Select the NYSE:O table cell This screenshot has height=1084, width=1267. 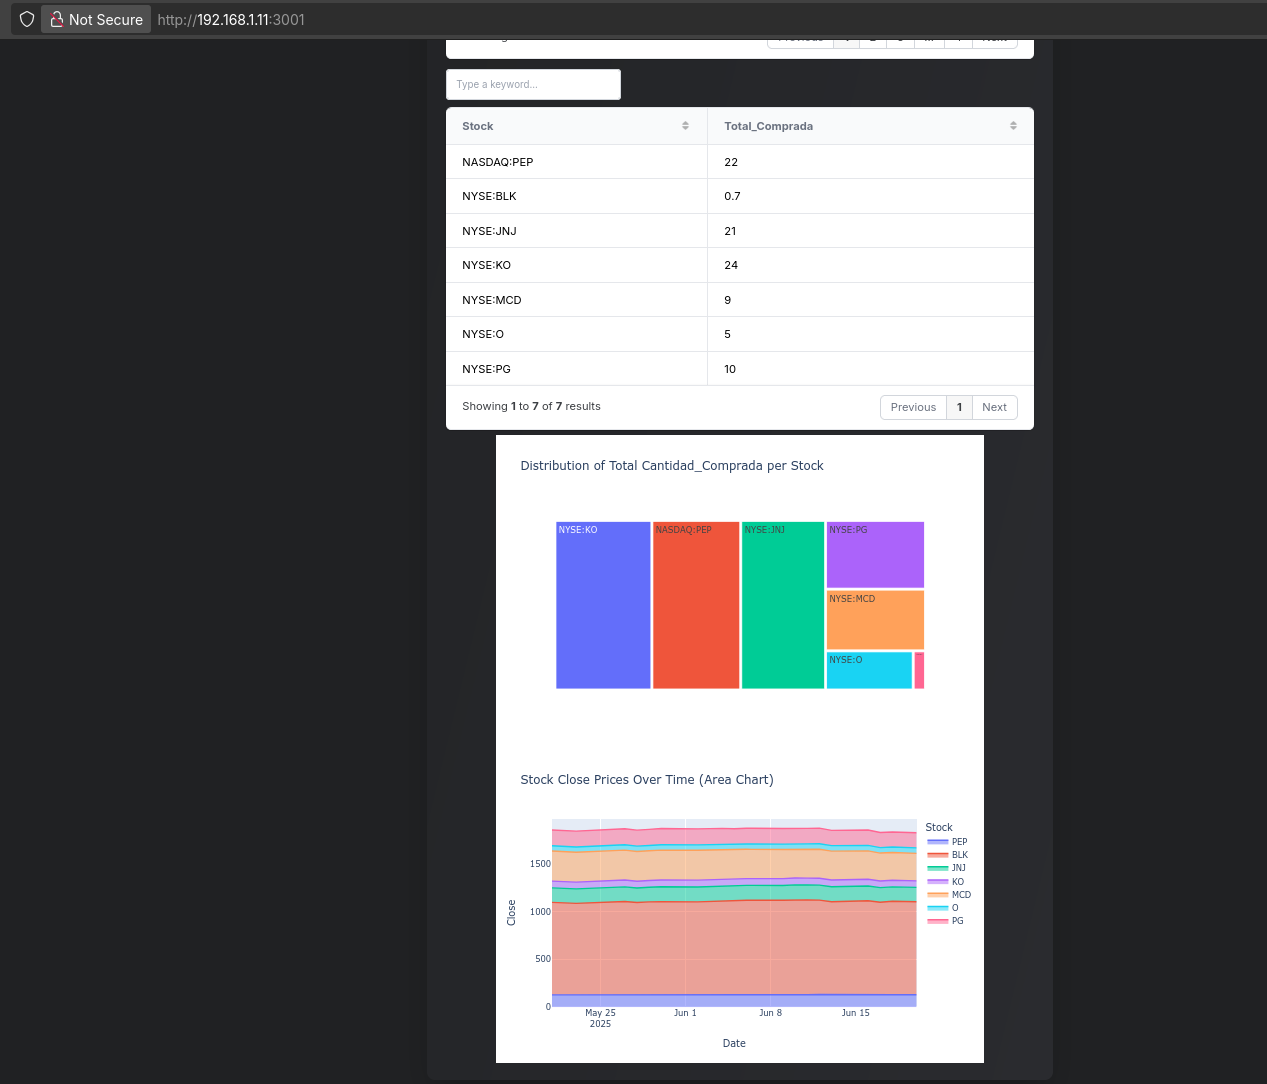[x=576, y=334]
